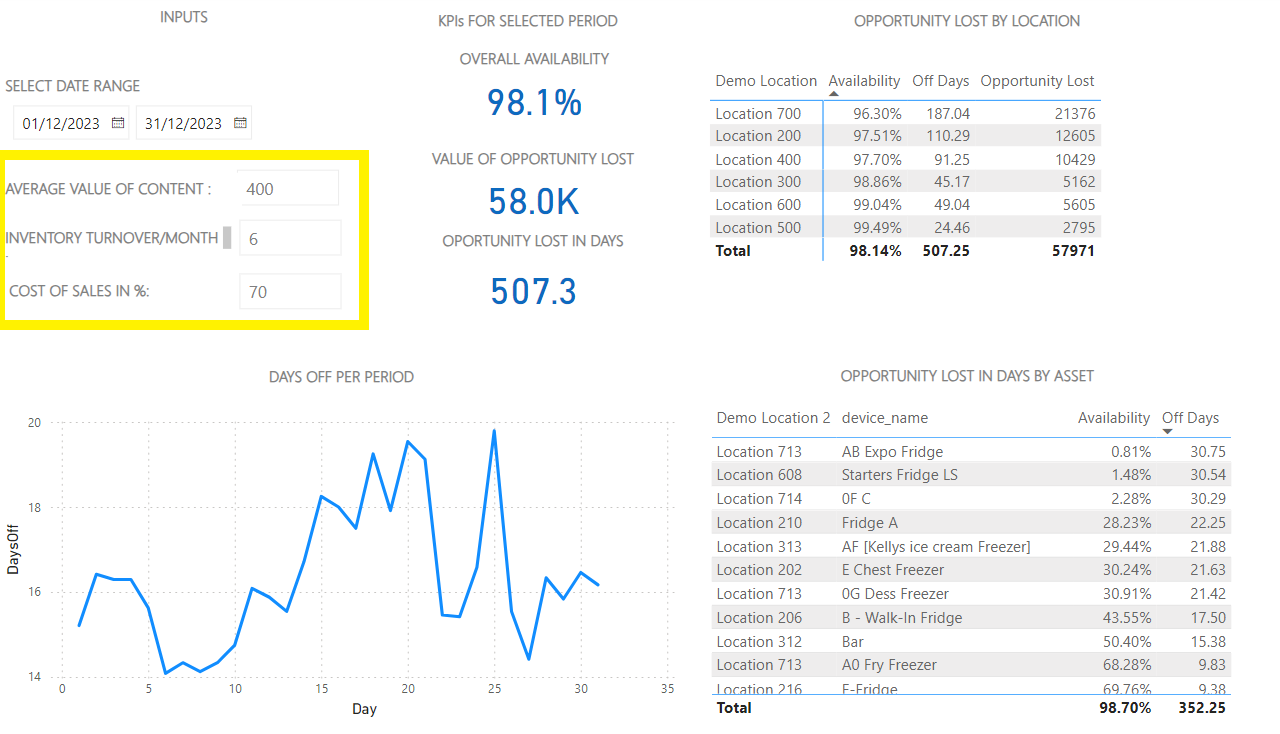
Task: Click the Opportunity Lost In Days By Asset title
Action: (967, 376)
